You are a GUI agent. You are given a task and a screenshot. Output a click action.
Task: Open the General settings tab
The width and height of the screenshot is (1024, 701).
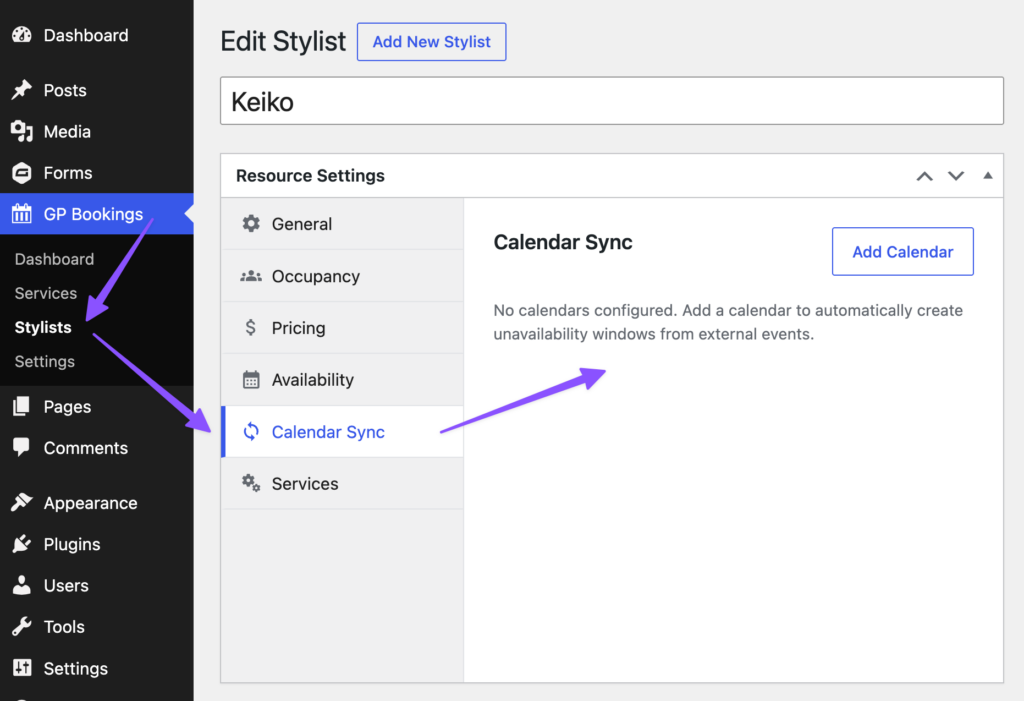coord(343,223)
